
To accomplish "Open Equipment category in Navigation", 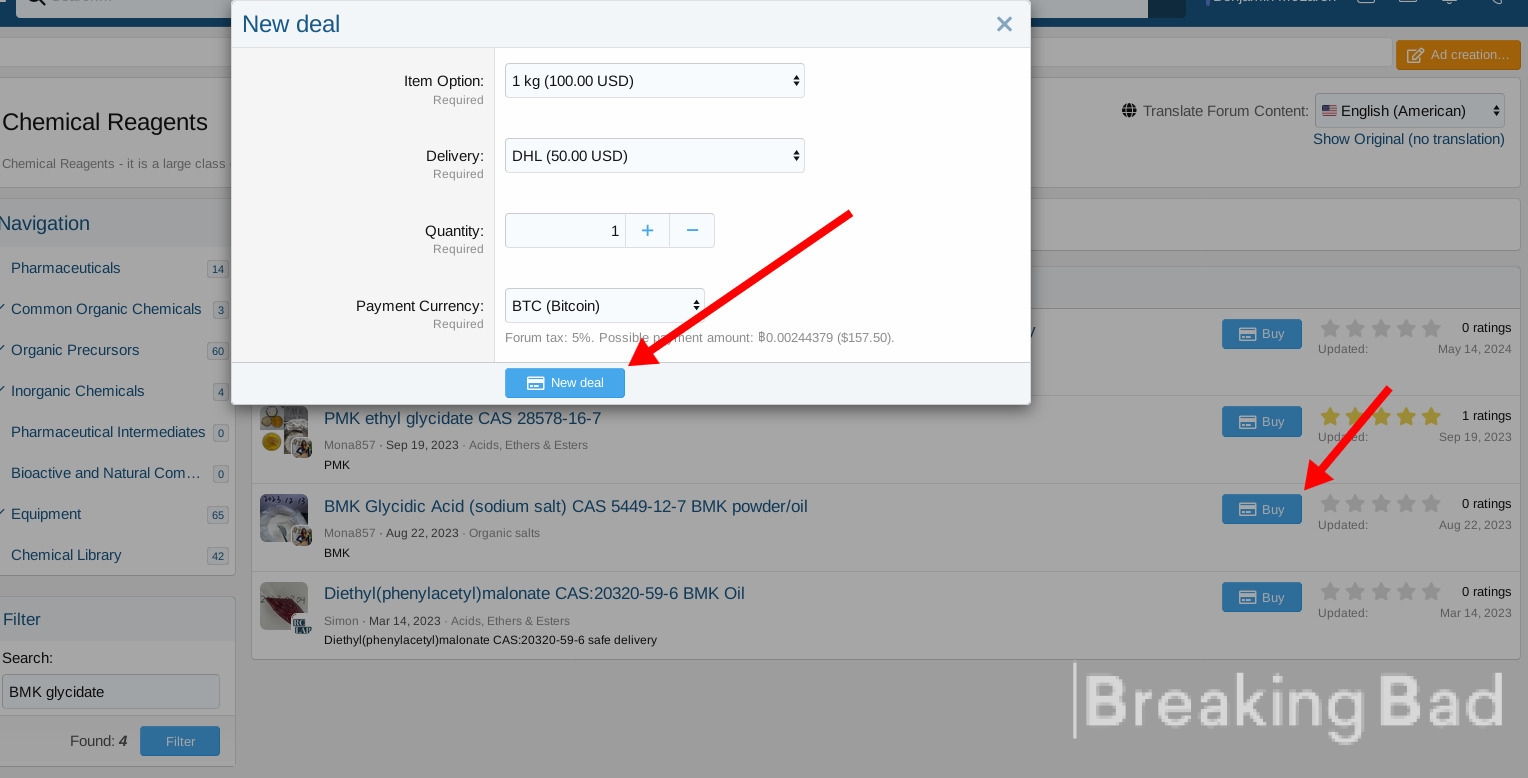I will coord(46,514).
